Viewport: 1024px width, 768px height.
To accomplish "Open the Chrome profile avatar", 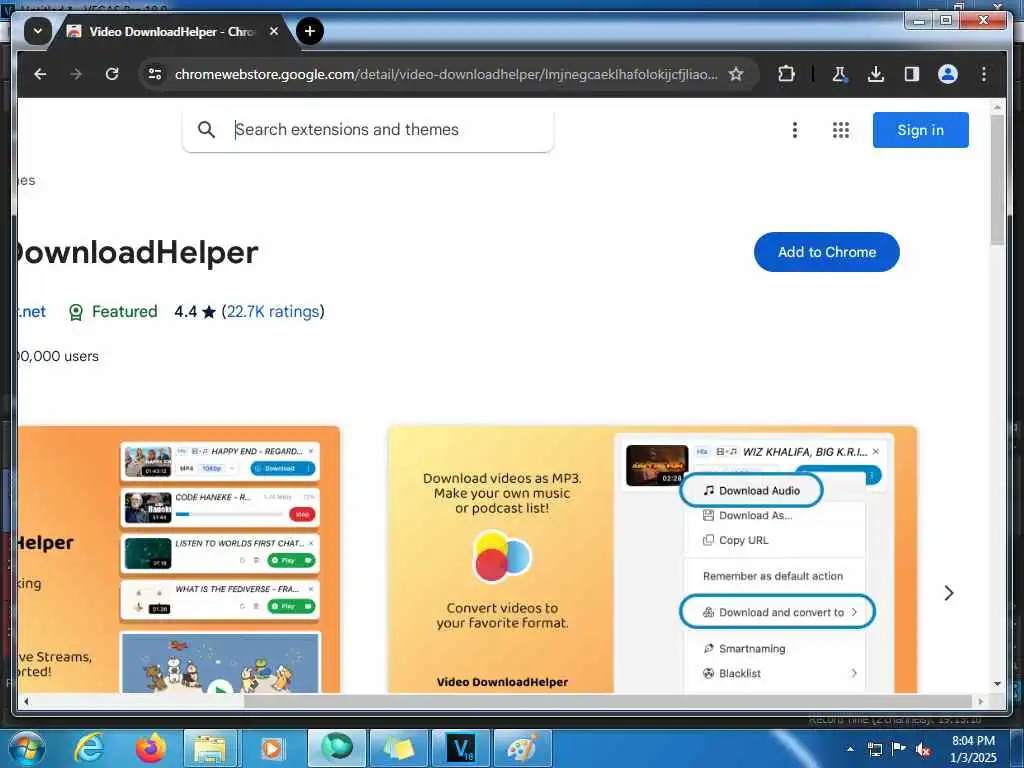I will [x=948, y=74].
